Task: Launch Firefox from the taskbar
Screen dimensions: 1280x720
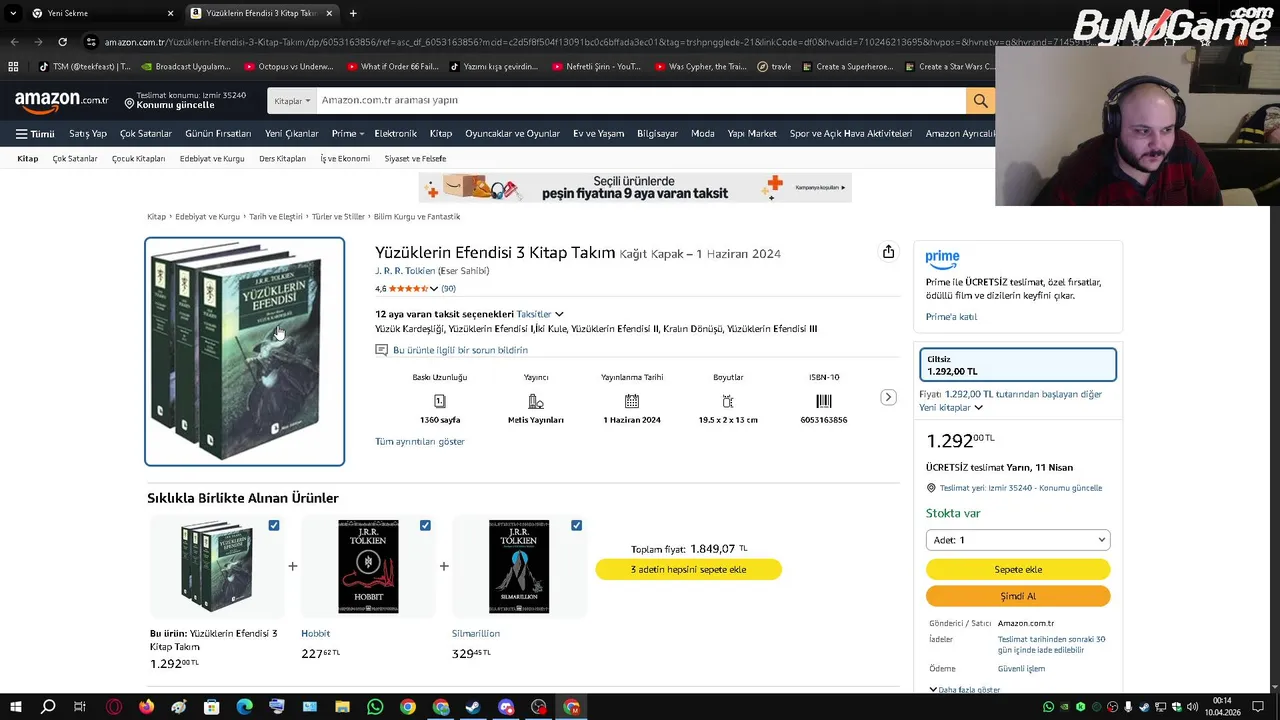Action: (146, 707)
